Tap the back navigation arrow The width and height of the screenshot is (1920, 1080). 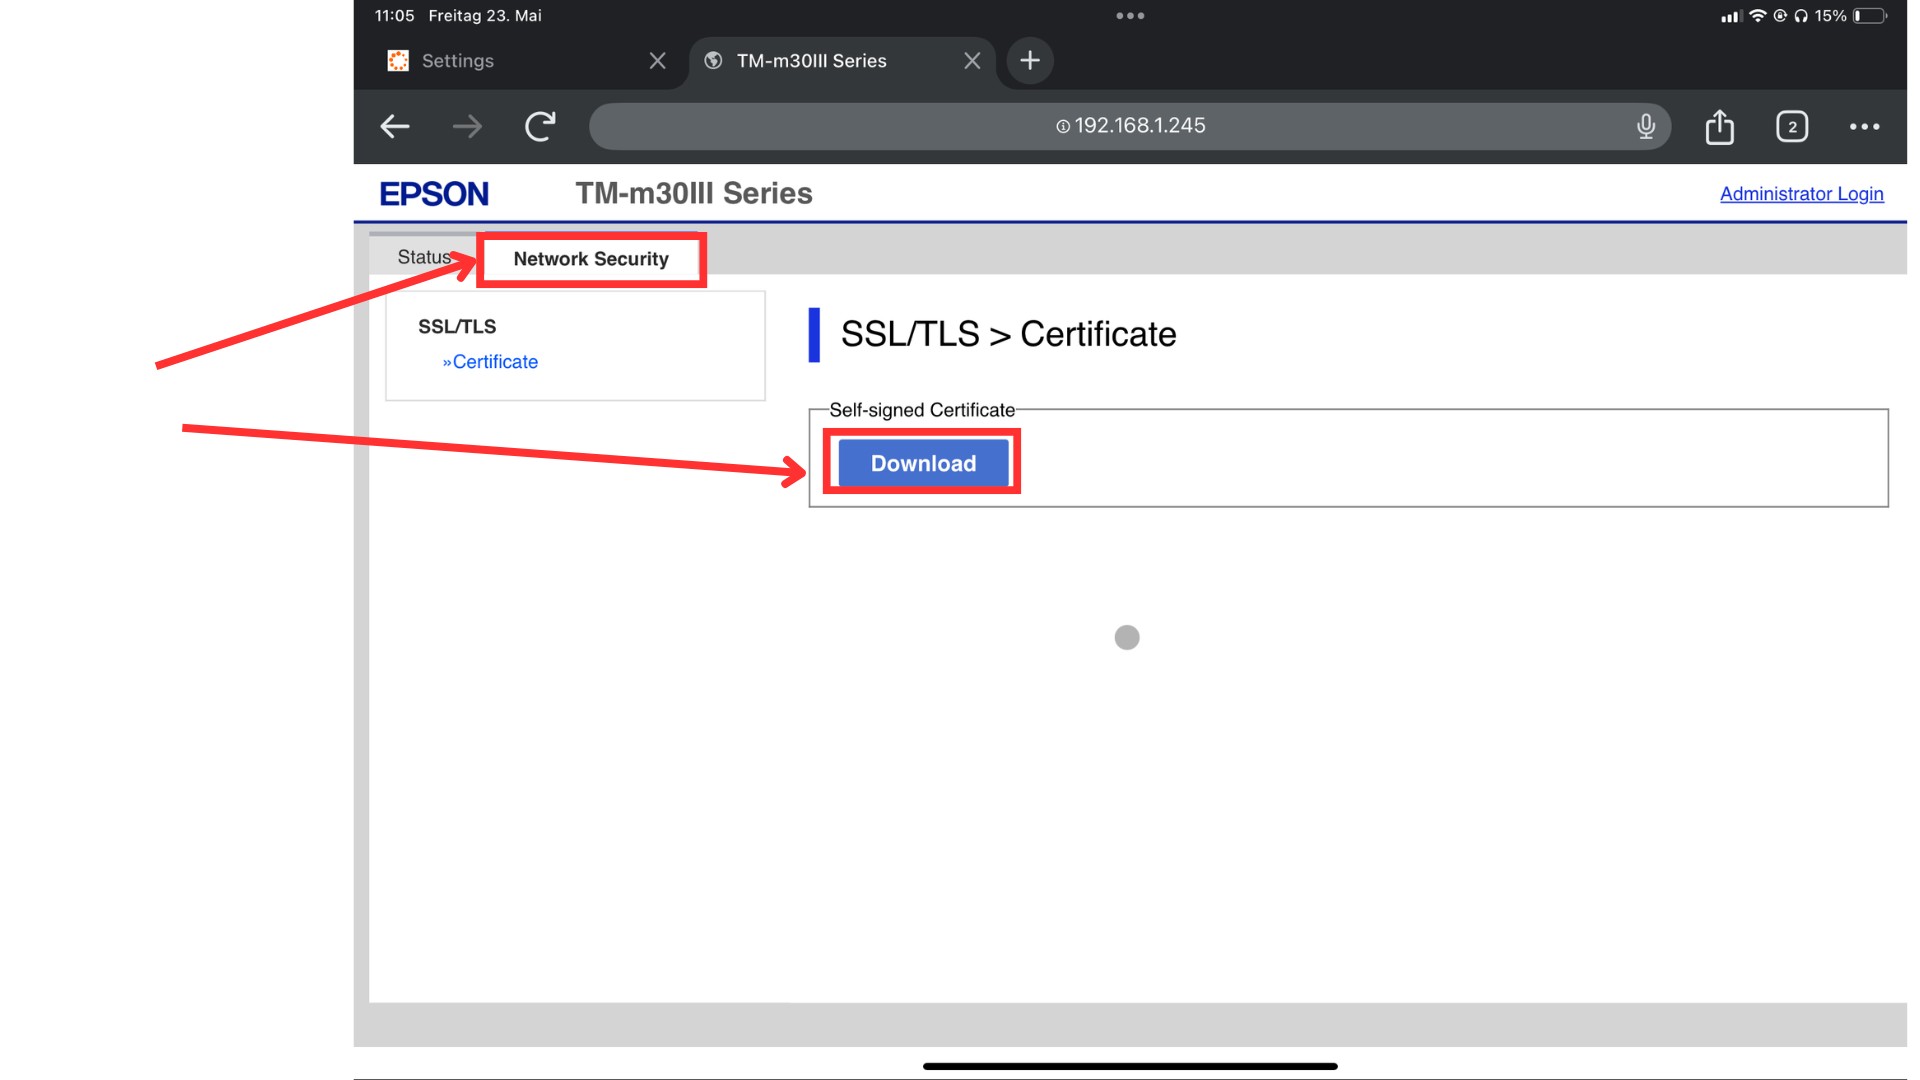coord(394,126)
